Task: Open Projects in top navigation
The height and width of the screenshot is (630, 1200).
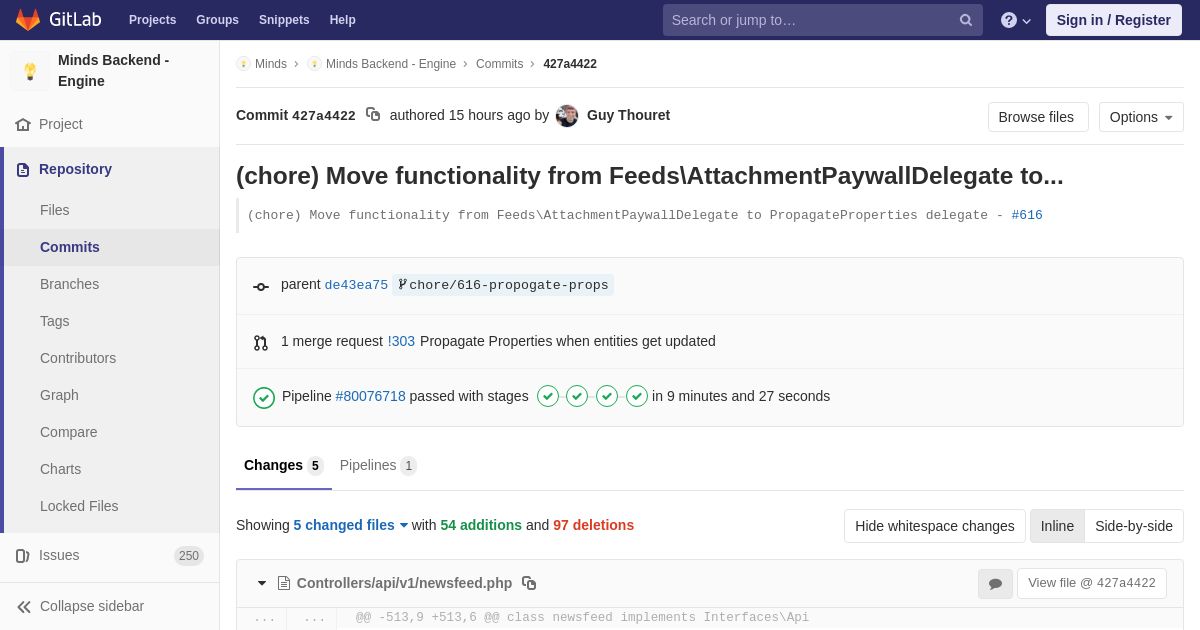Action: click(152, 20)
